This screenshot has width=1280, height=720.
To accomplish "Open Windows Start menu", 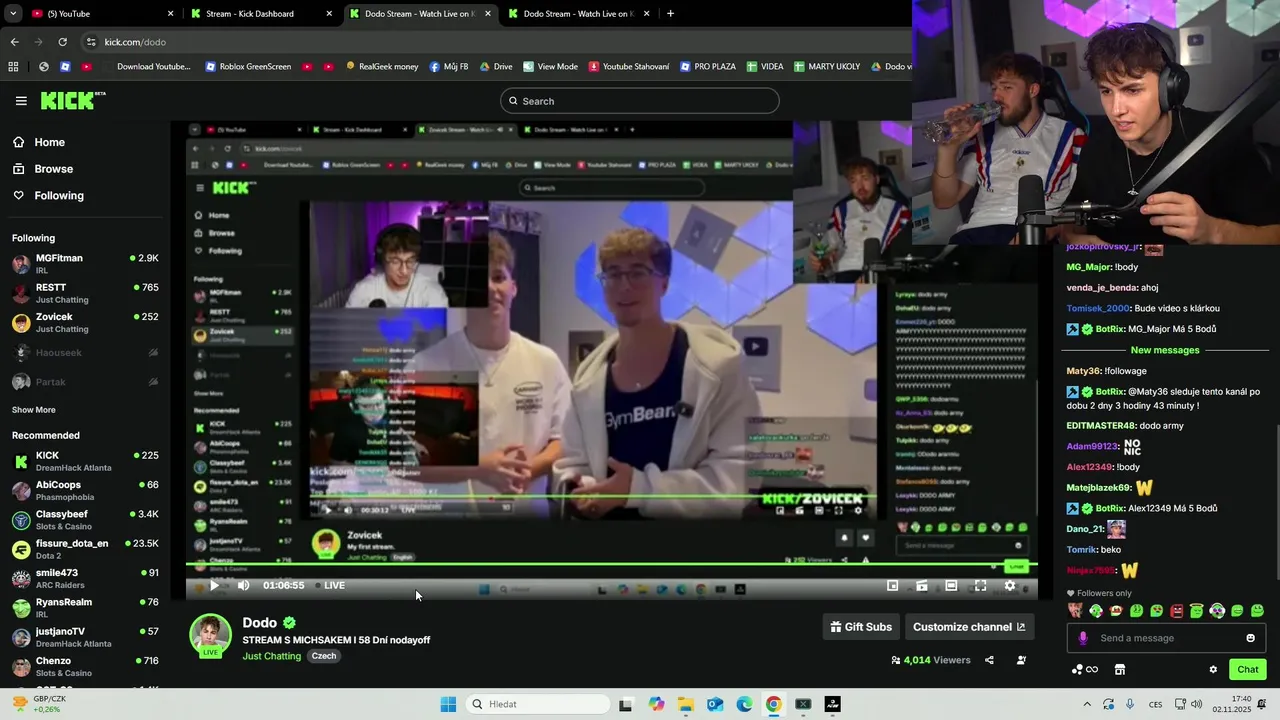I will [448, 704].
